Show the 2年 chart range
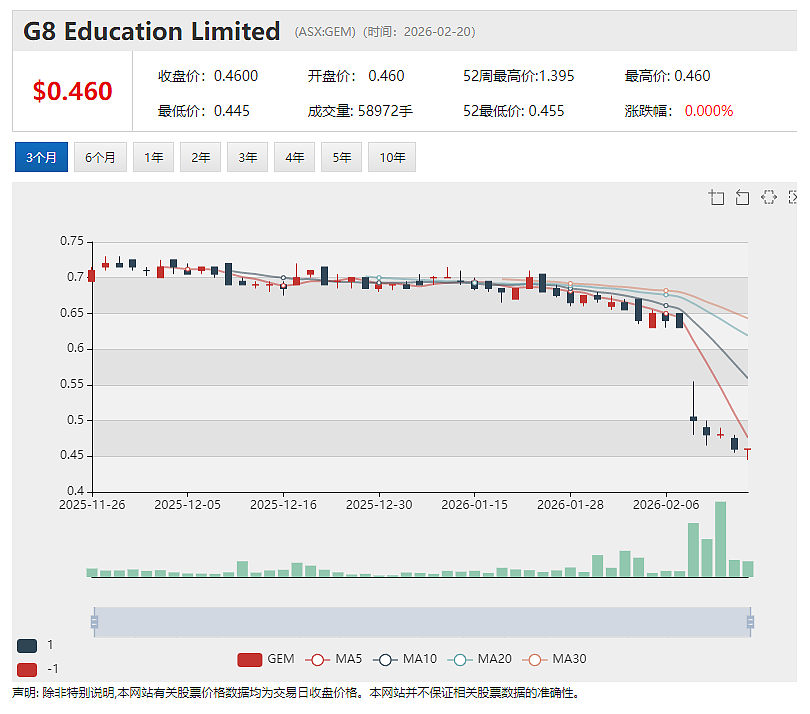810x714 pixels. click(200, 157)
